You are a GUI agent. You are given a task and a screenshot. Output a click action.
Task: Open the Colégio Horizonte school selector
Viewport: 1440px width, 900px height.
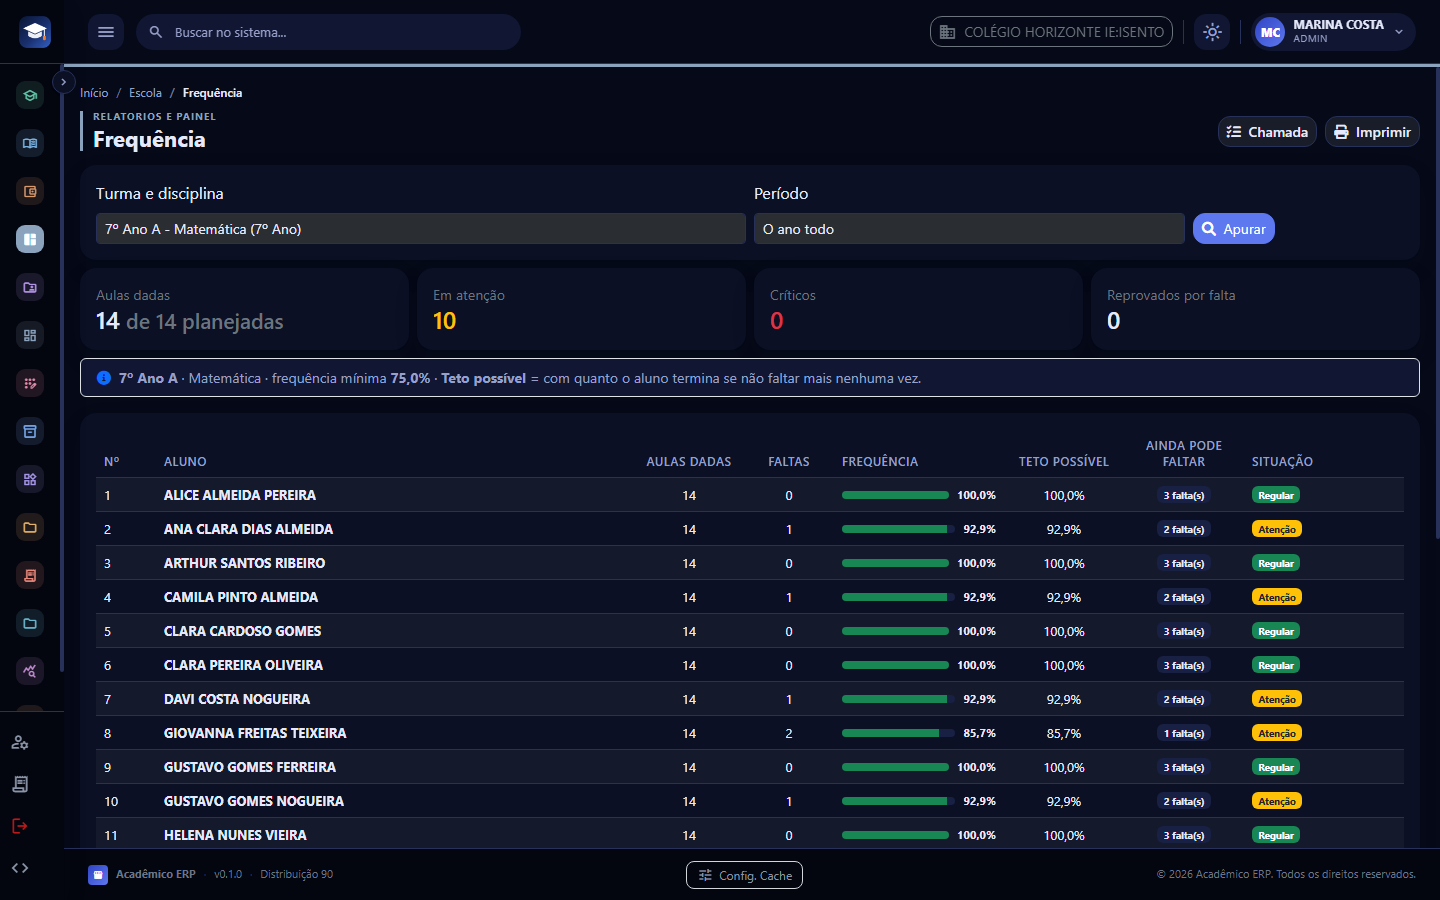pos(1051,32)
